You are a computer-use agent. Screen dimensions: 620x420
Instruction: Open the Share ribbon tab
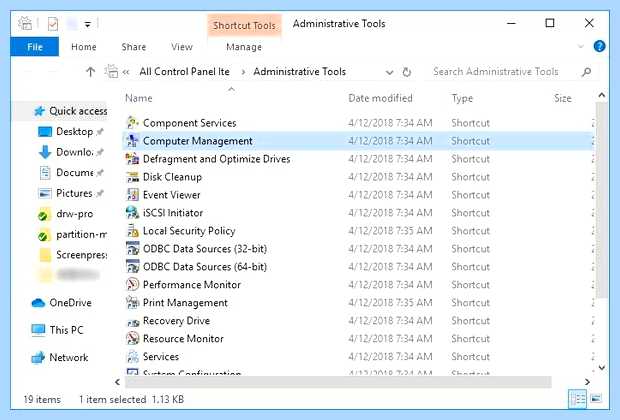(x=134, y=47)
